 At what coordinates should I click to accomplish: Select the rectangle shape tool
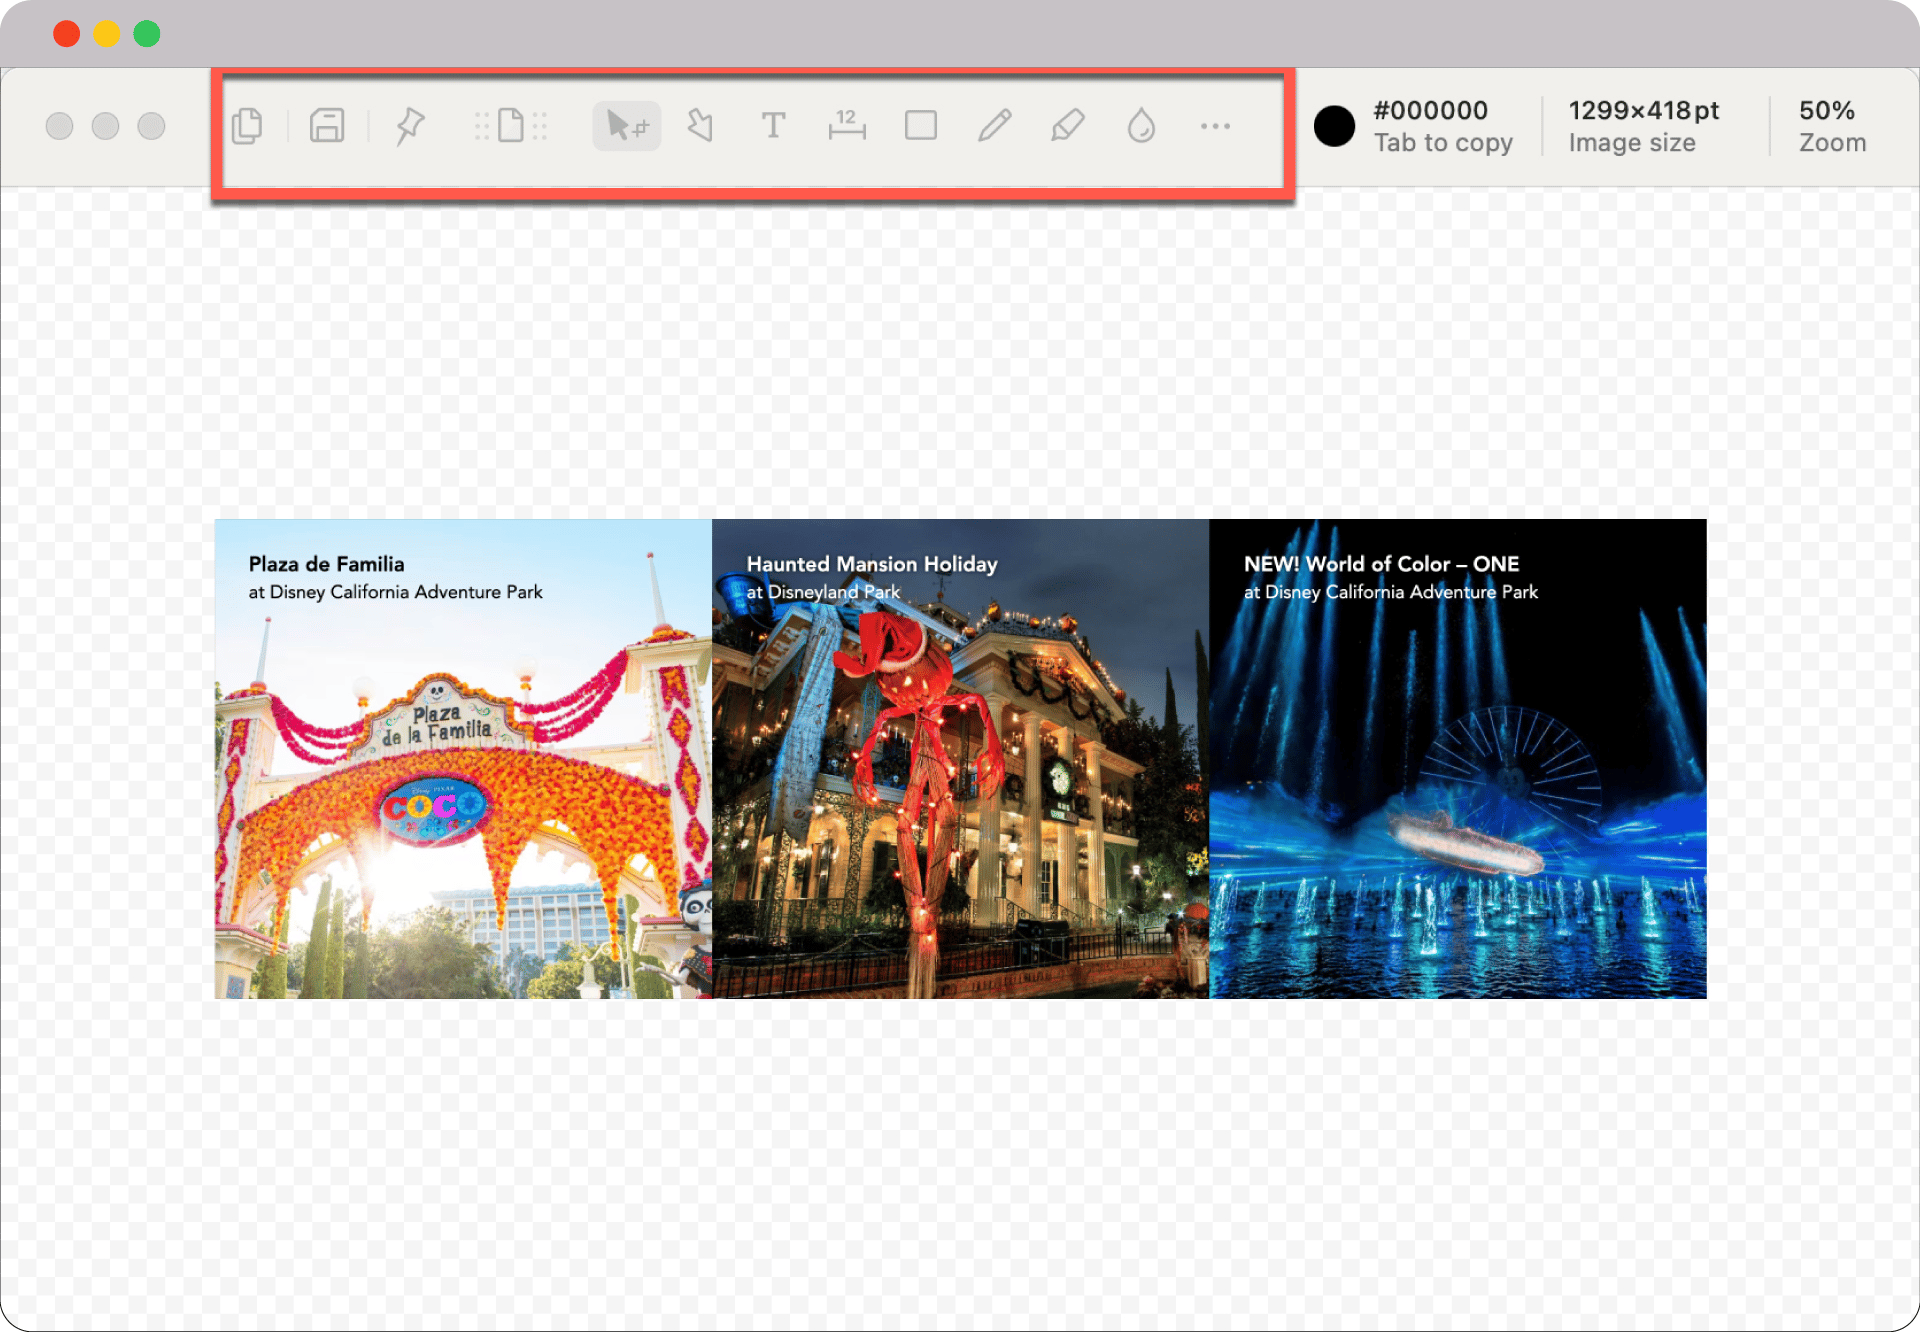tap(920, 126)
